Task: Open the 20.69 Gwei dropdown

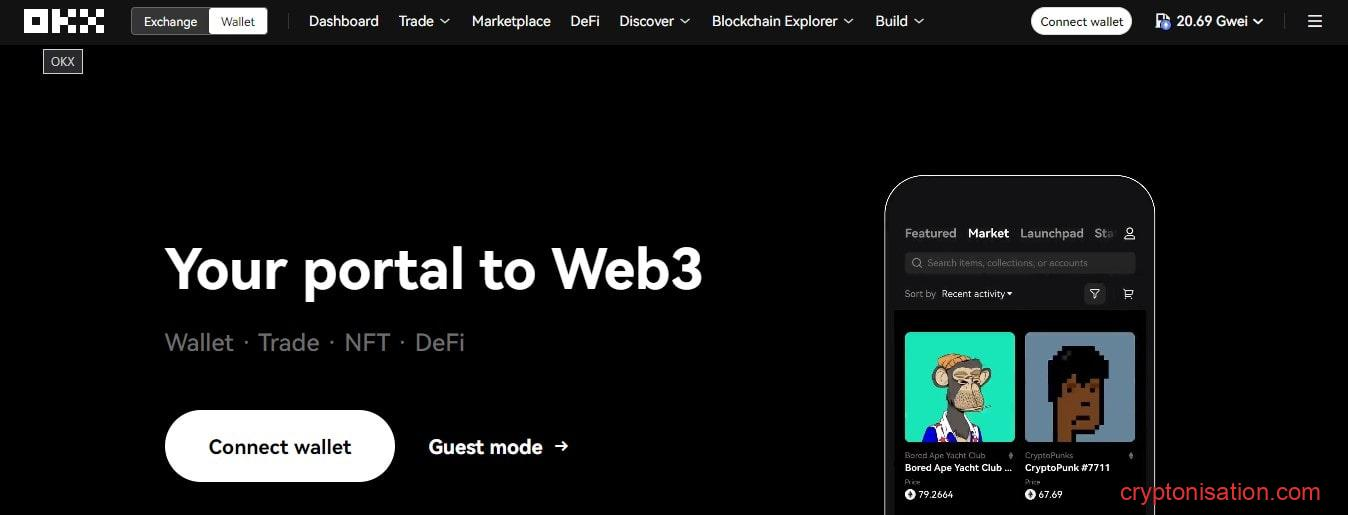Action: [1209, 21]
